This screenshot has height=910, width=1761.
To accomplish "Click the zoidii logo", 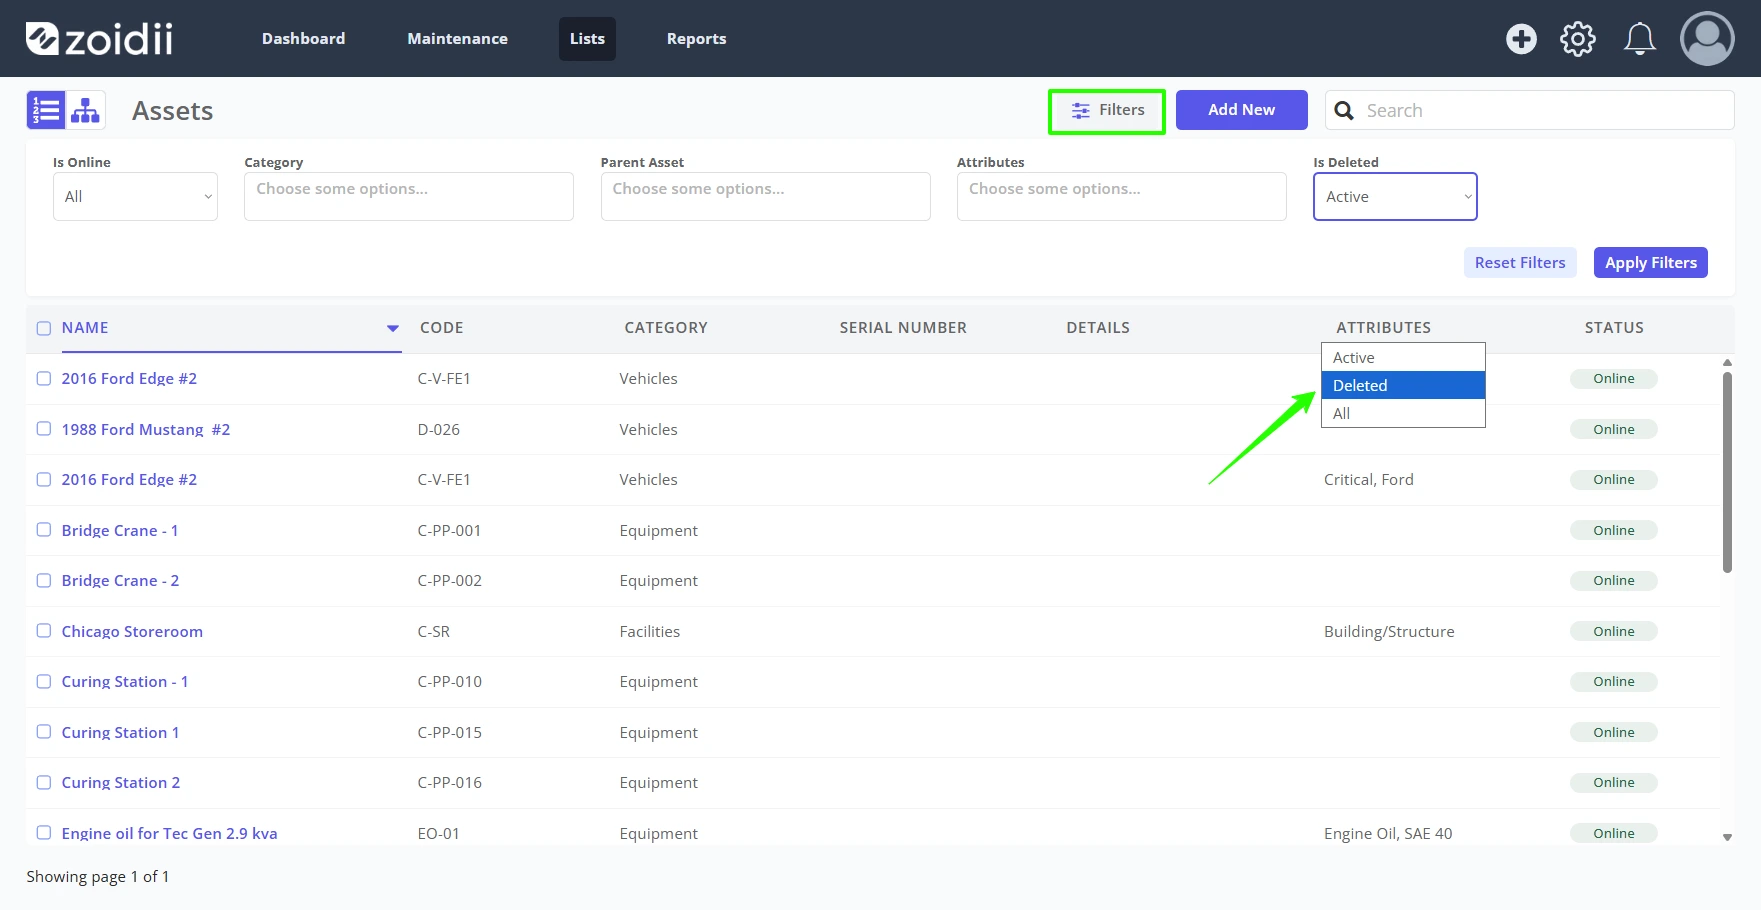I will [x=99, y=39].
